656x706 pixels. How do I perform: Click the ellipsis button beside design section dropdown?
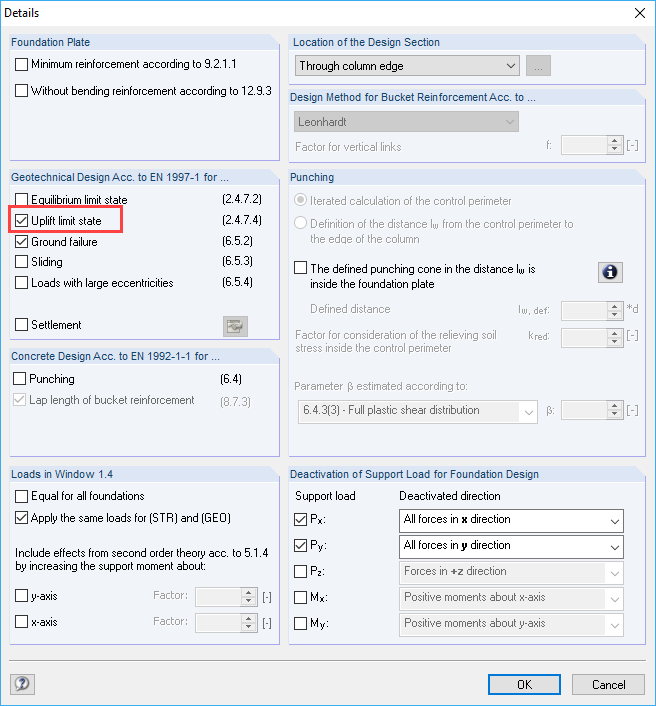pyautogui.click(x=538, y=66)
